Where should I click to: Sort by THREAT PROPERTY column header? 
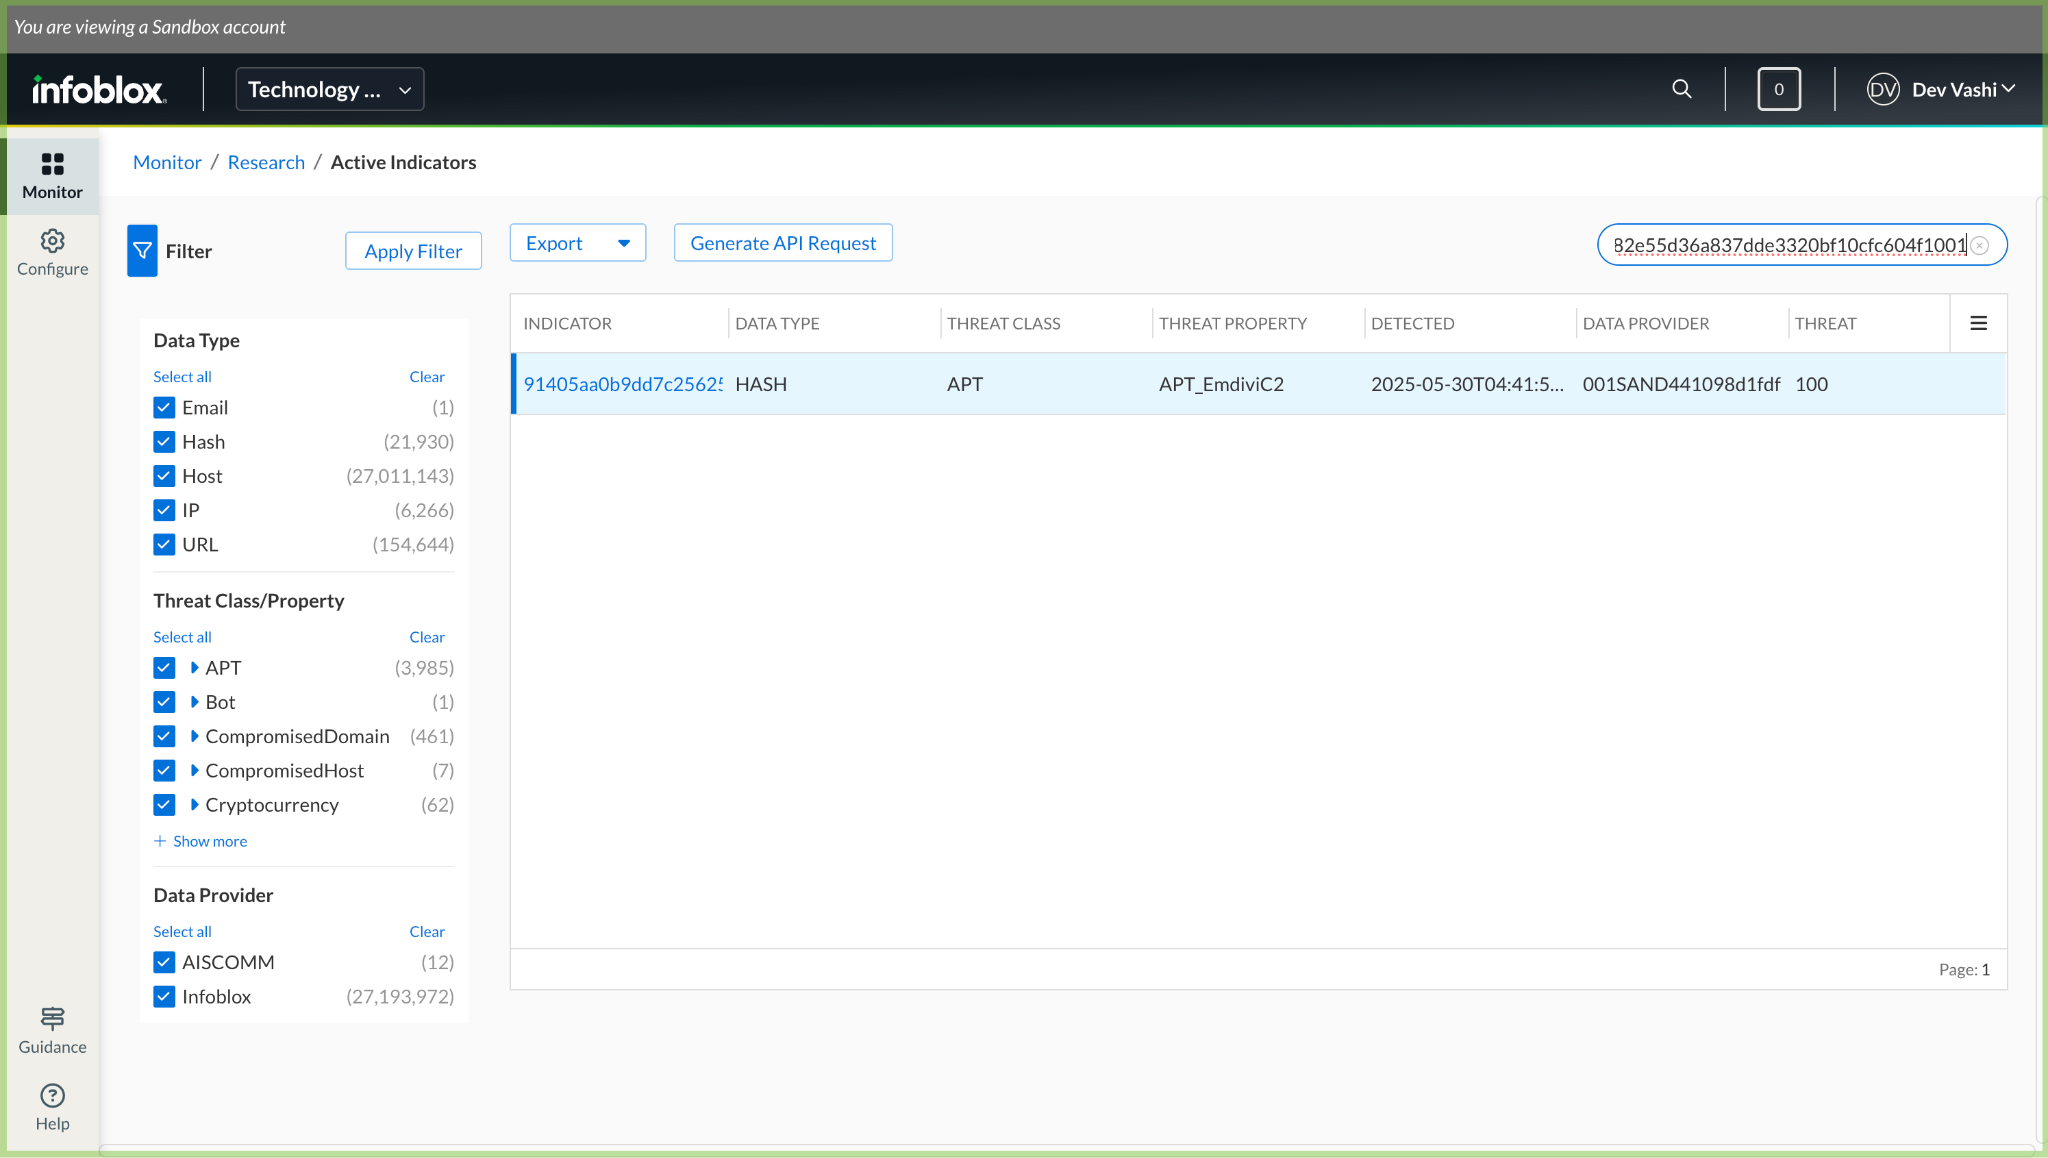(x=1233, y=323)
